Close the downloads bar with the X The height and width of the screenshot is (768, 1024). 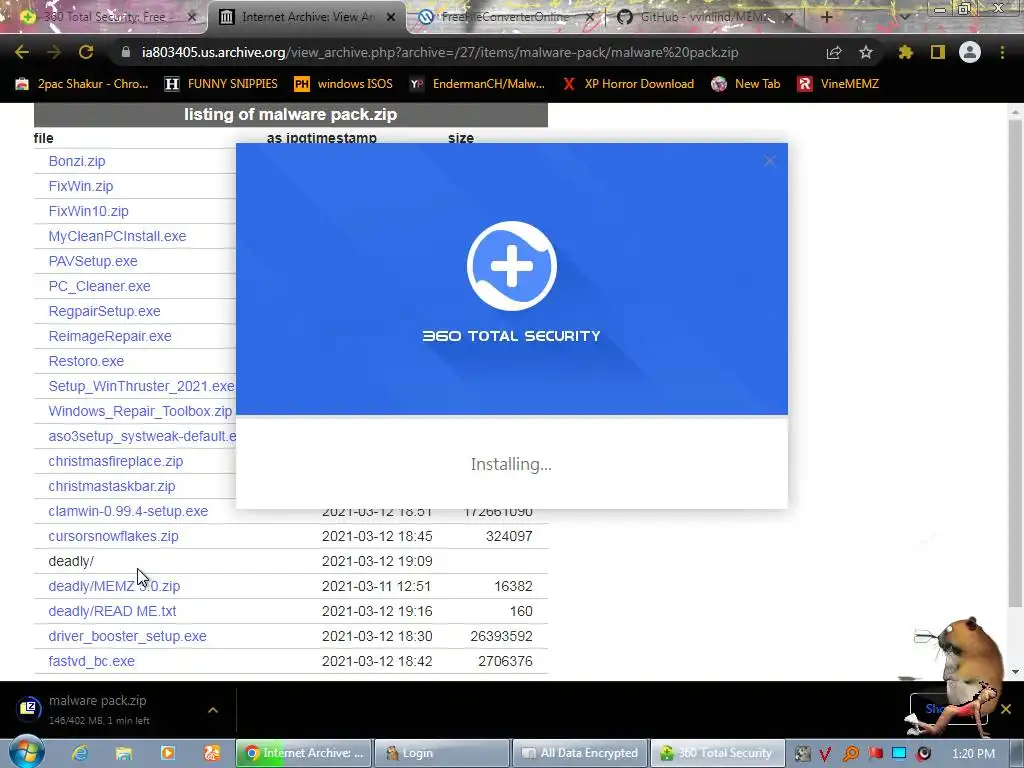tap(1006, 709)
